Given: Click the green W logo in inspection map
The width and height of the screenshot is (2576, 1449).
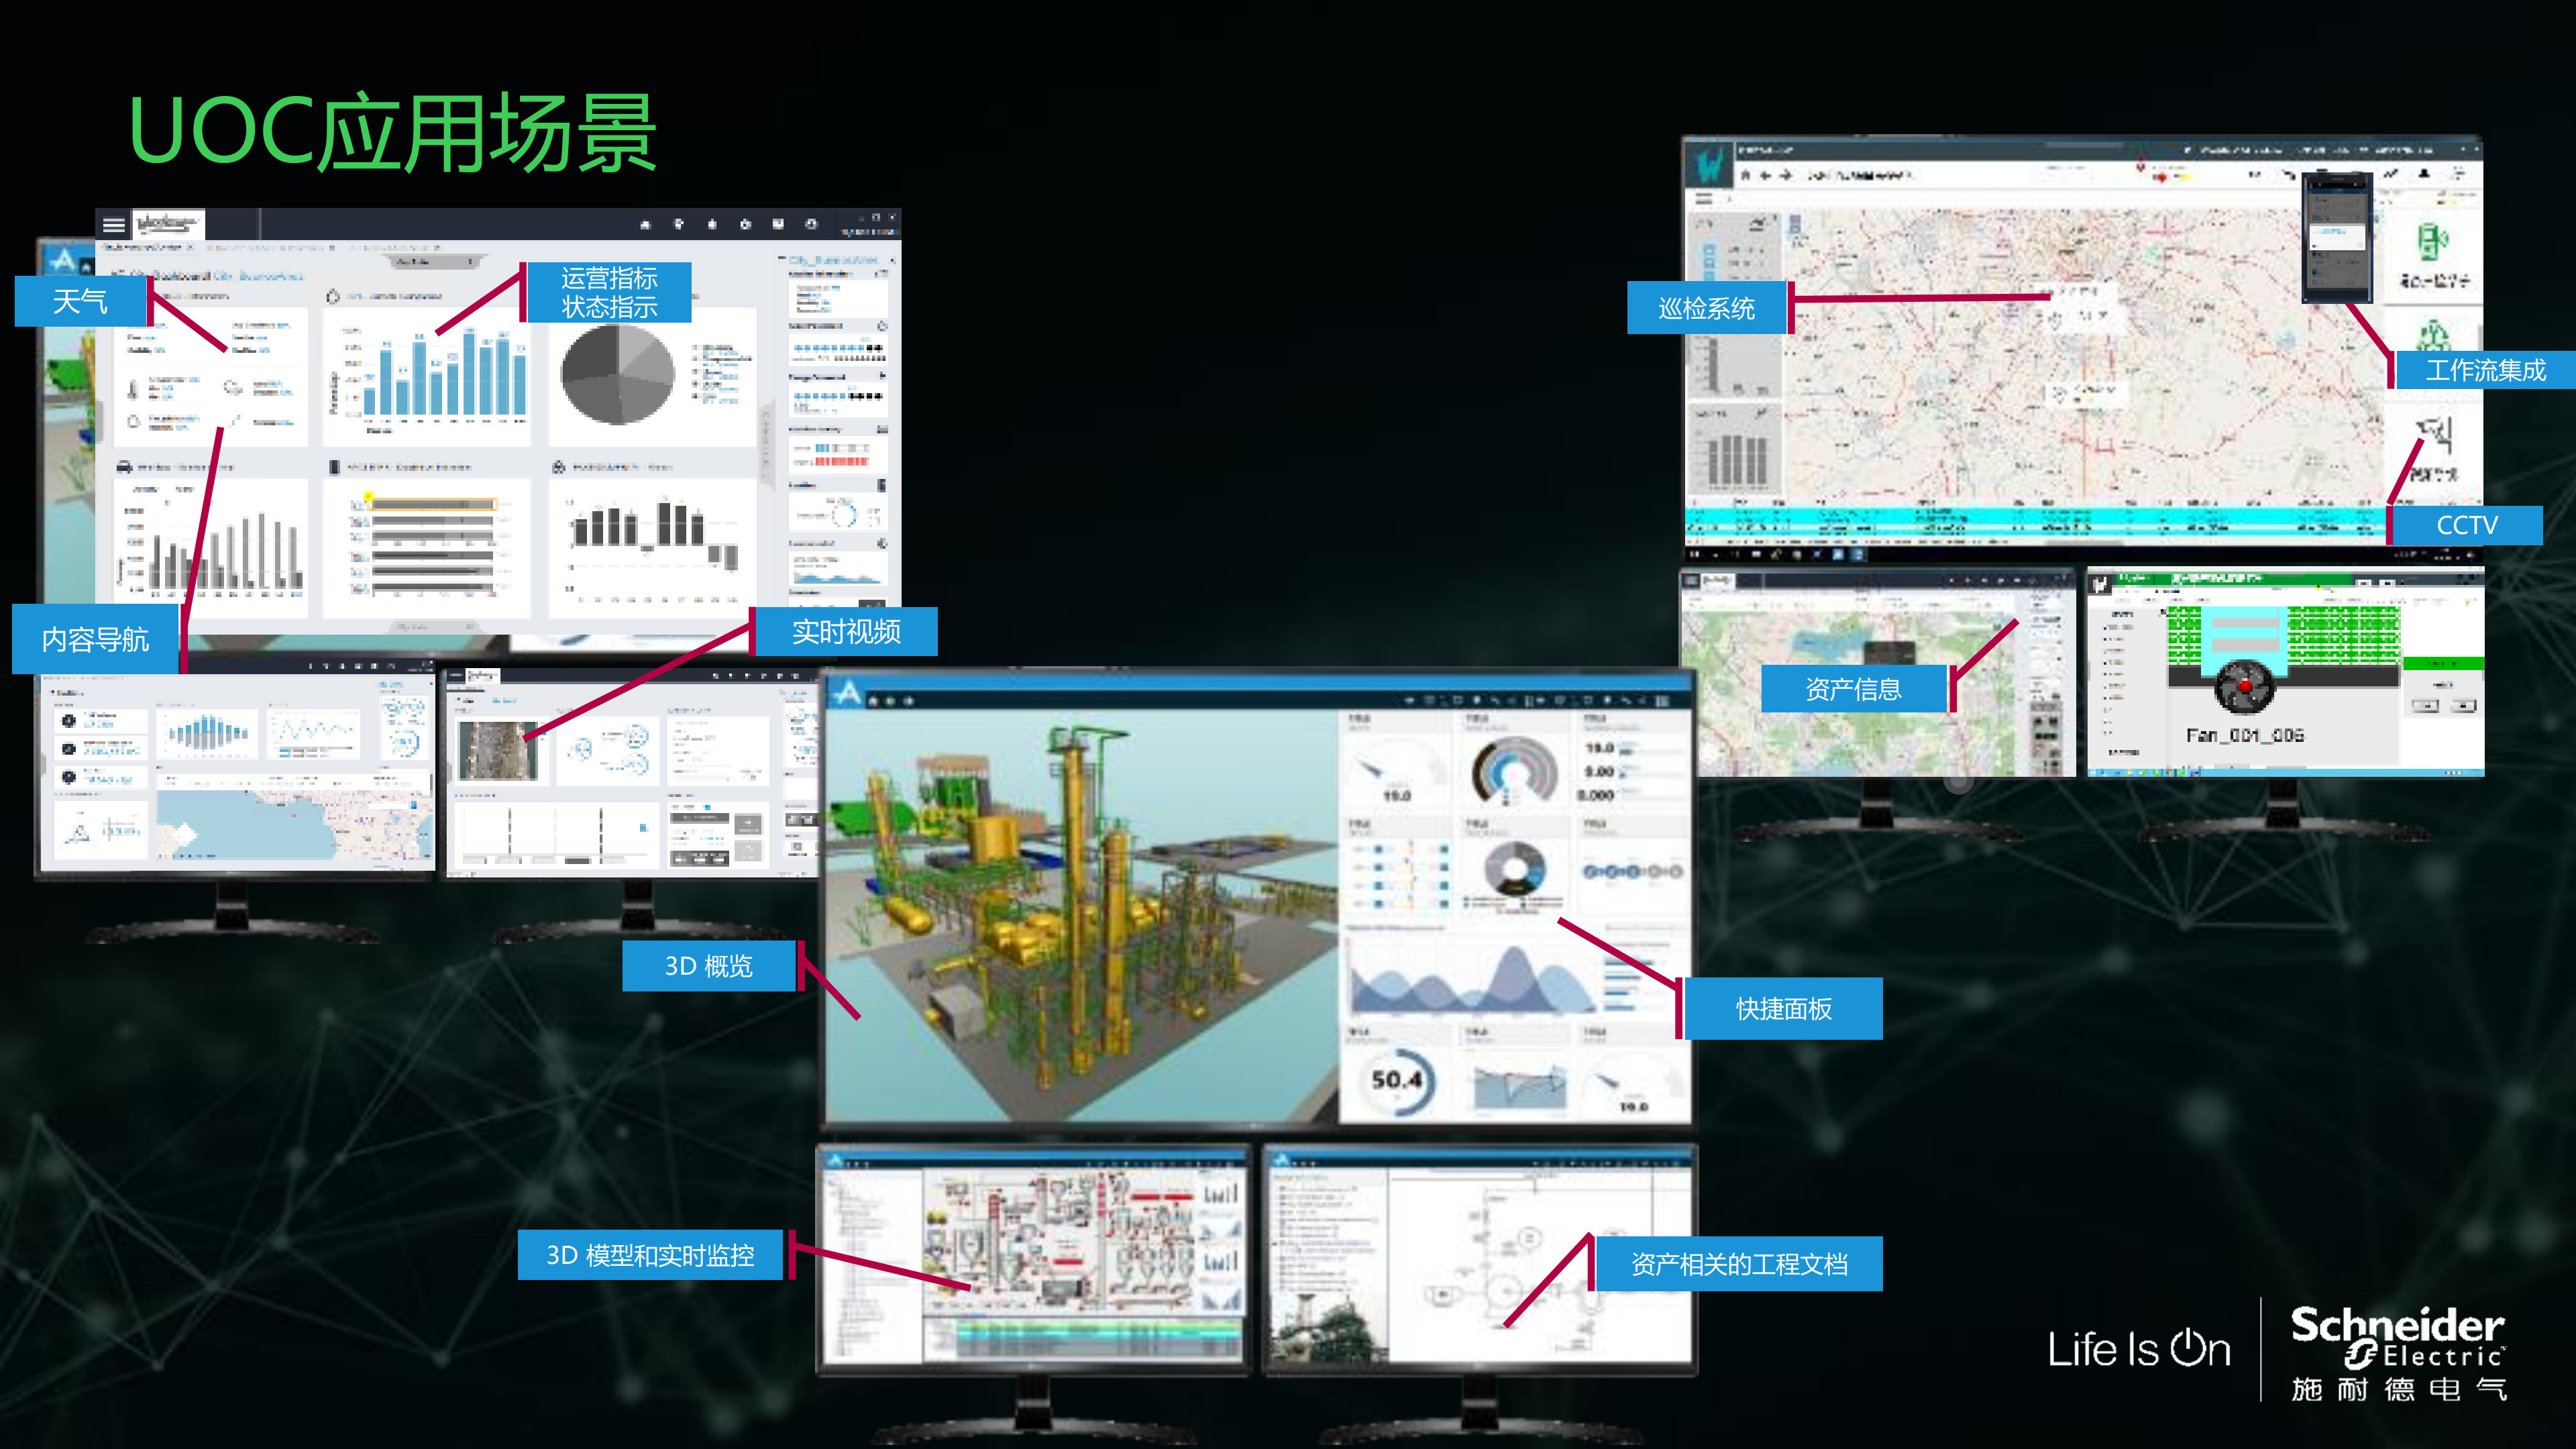Looking at the screenshot, I should click(x=1709, y=164).
